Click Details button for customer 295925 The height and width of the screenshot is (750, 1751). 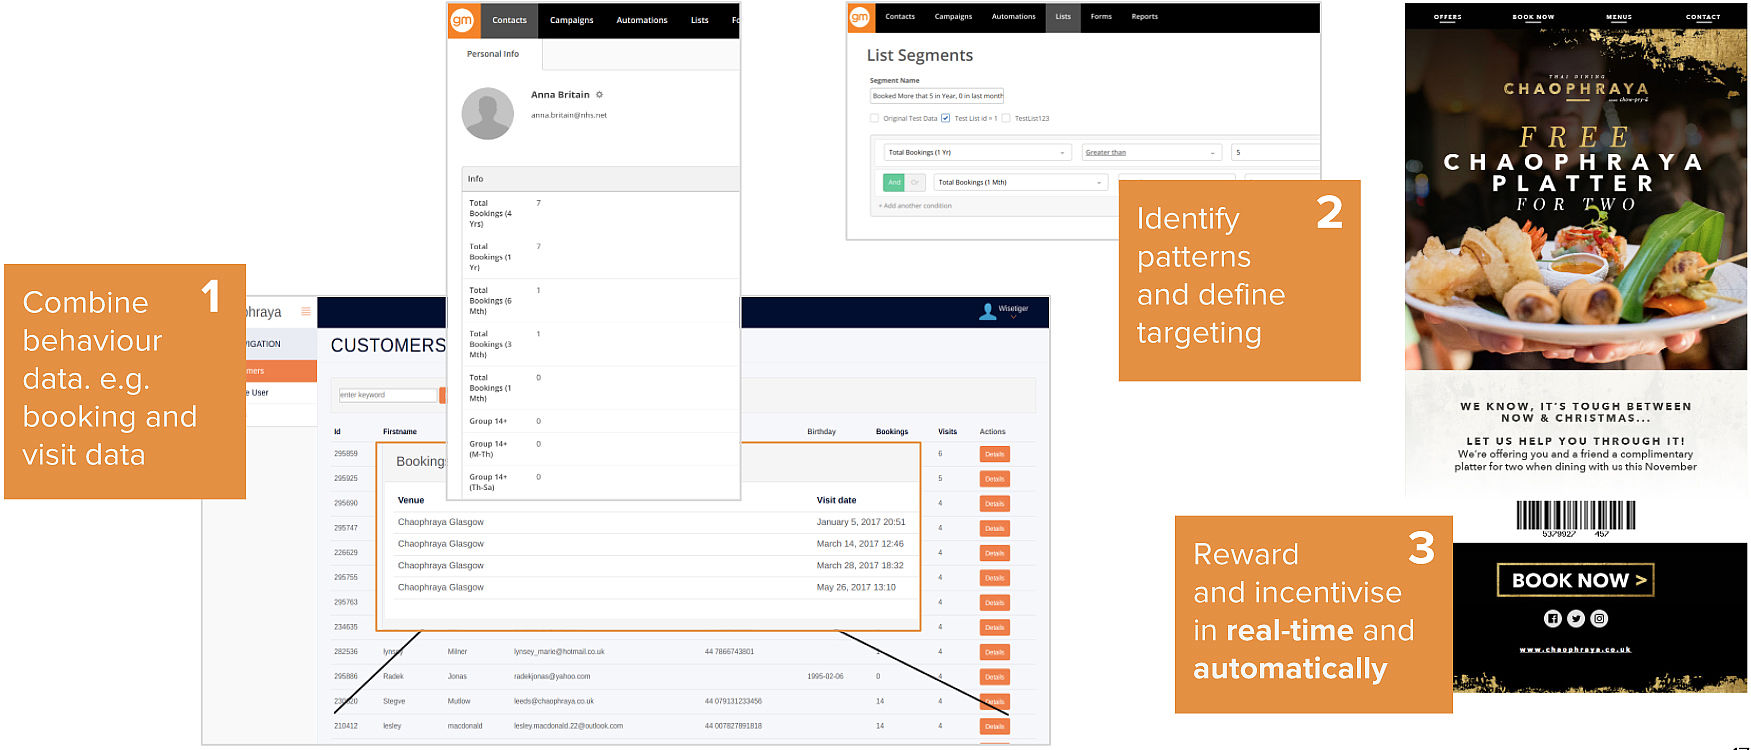click(994, 479)
